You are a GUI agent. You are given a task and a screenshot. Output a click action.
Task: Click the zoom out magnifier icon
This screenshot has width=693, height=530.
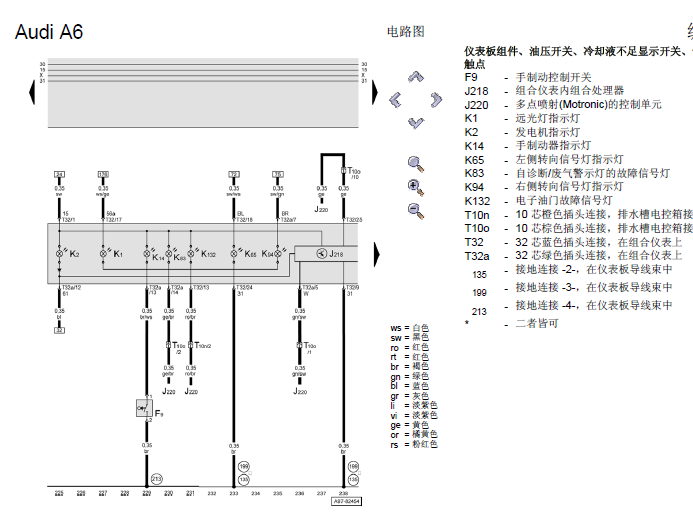[x=416, y=210]
